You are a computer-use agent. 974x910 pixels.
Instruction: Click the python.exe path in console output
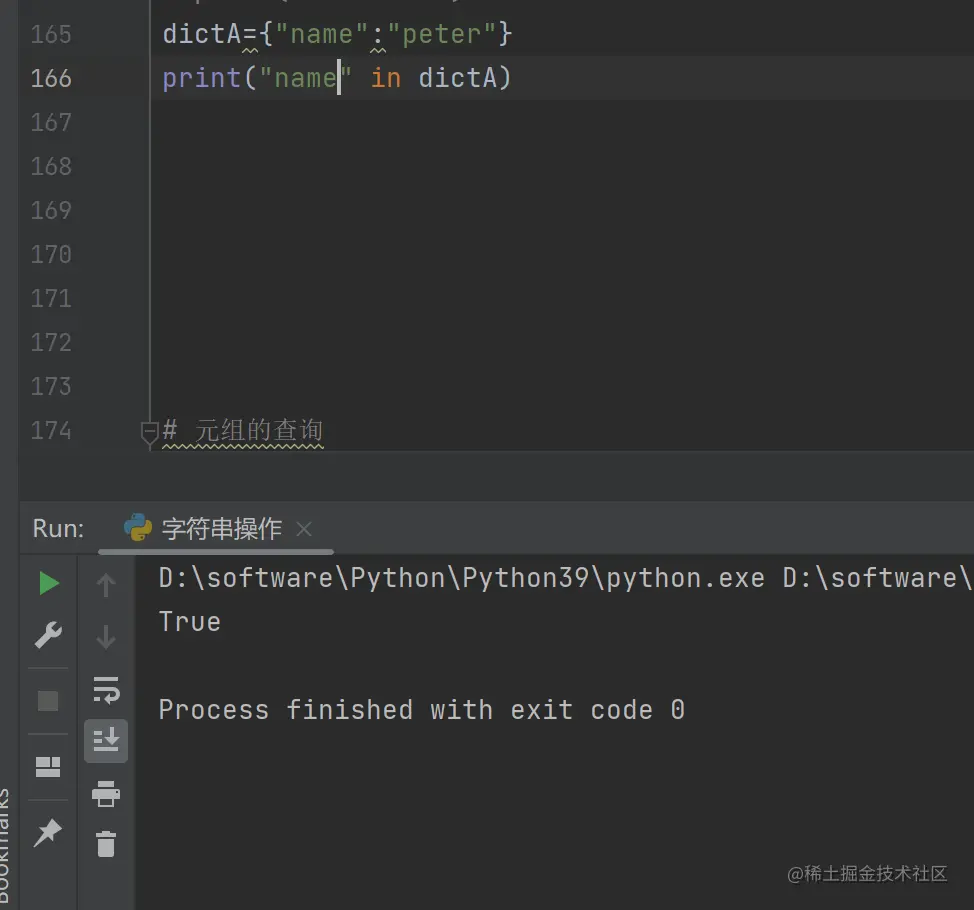(x=462, y=578)
